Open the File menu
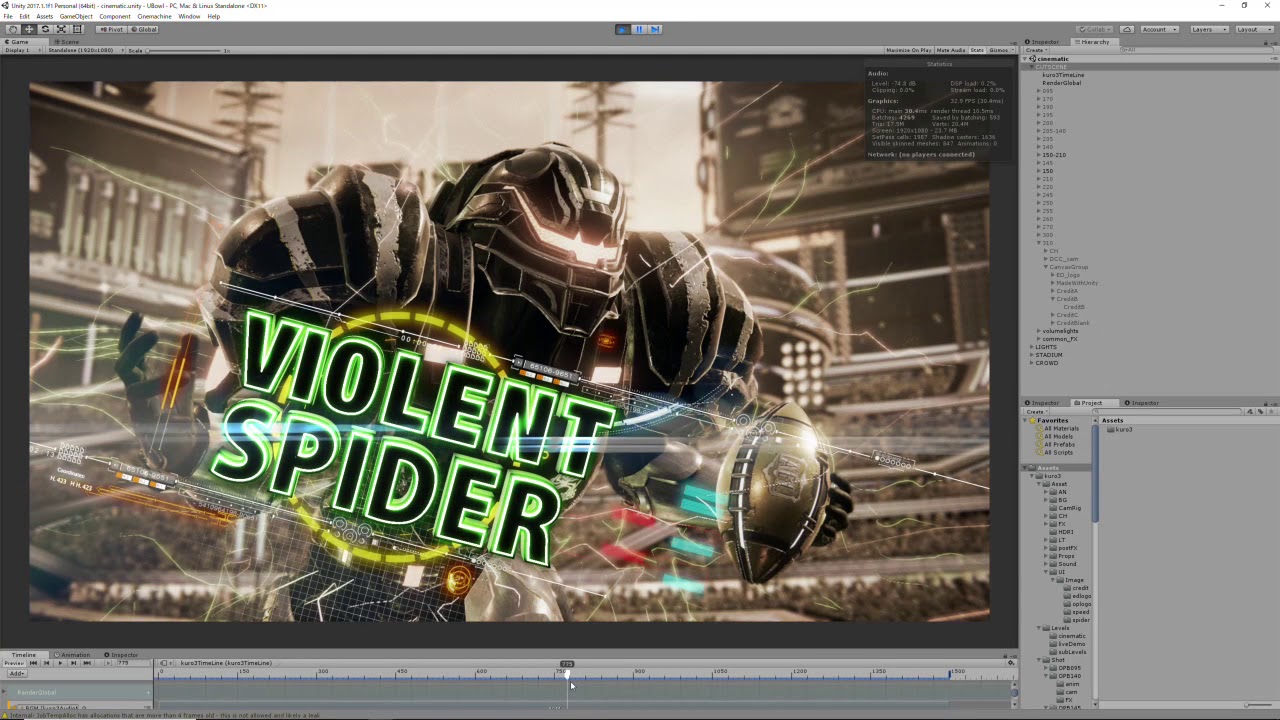The height and width of the screenshot is (720, 1280). (x=8, y=16)
